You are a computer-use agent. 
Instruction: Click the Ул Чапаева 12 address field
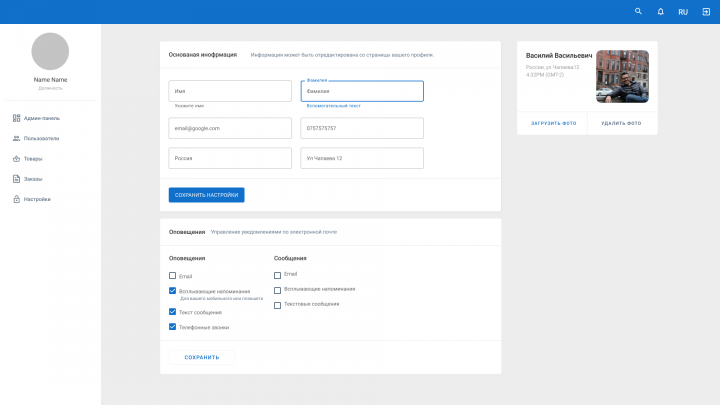362,158
